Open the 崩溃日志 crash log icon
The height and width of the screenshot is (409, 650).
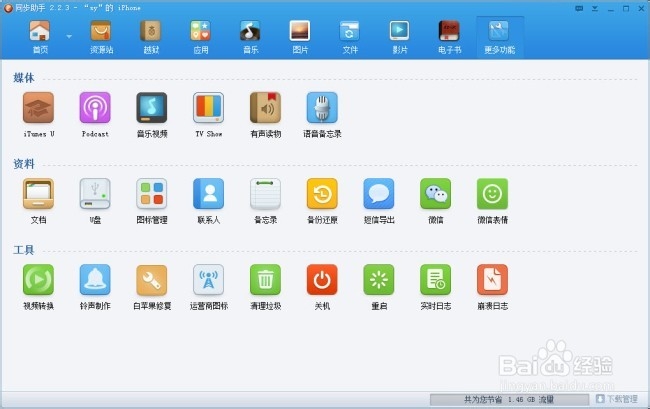click(492, 280)
